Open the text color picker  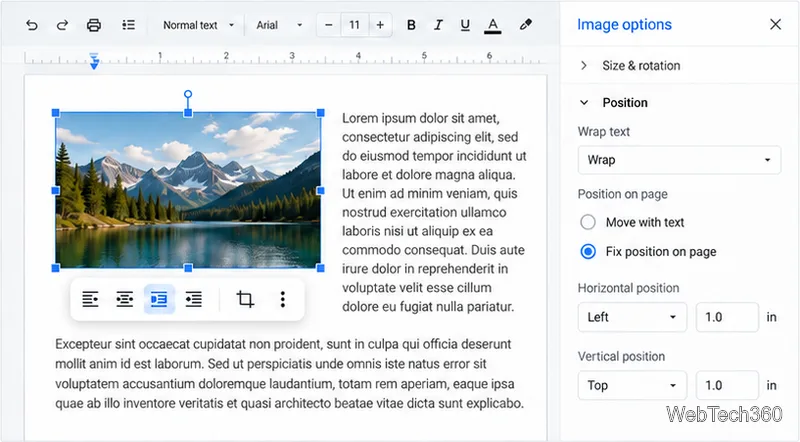coord(492,26)
